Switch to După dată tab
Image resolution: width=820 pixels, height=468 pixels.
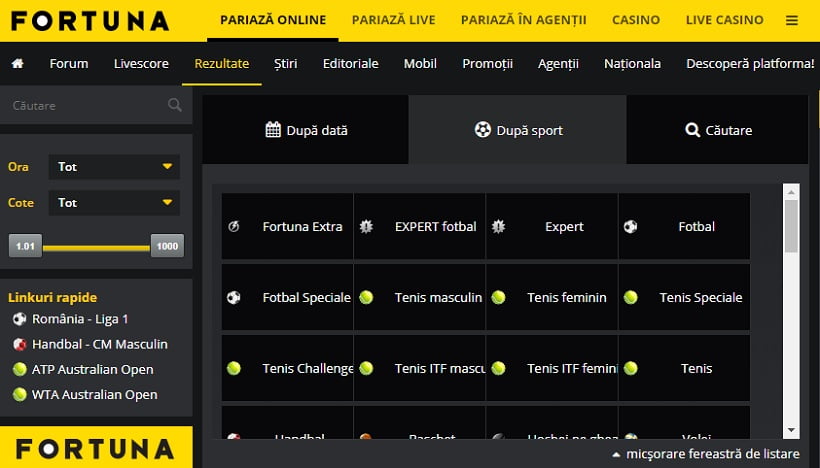(306, 130)
